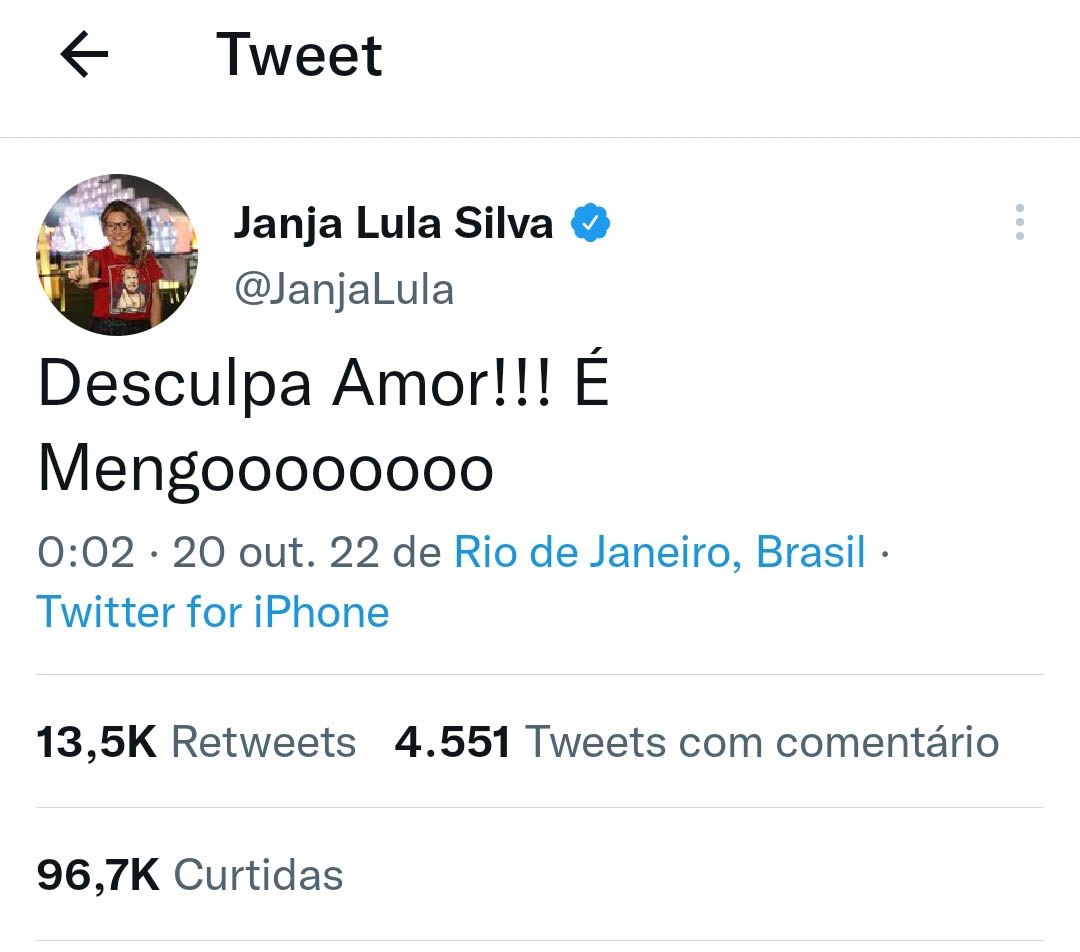The image size is (1080, 952).
Task: Open the Rio de Janeiro, Brasil location link
Action: [x=660, y=551]
